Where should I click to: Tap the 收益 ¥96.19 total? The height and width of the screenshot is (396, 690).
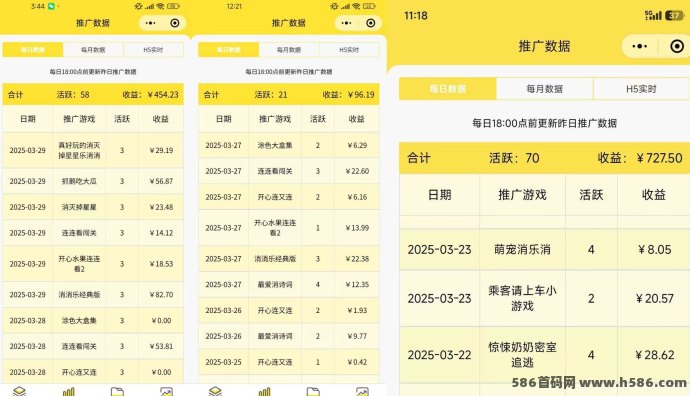click(x=349, y=95)
